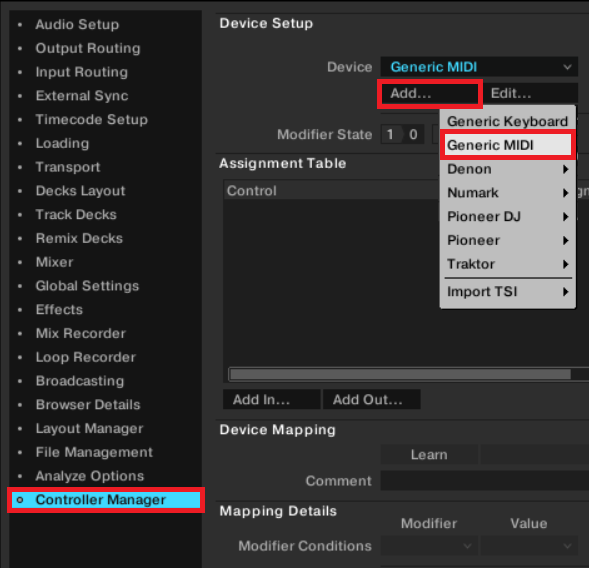Image resolution: width=589 pixels, height=568 pixels.
Task: Click the Edit... device button
Action: (x=530, y=93)
